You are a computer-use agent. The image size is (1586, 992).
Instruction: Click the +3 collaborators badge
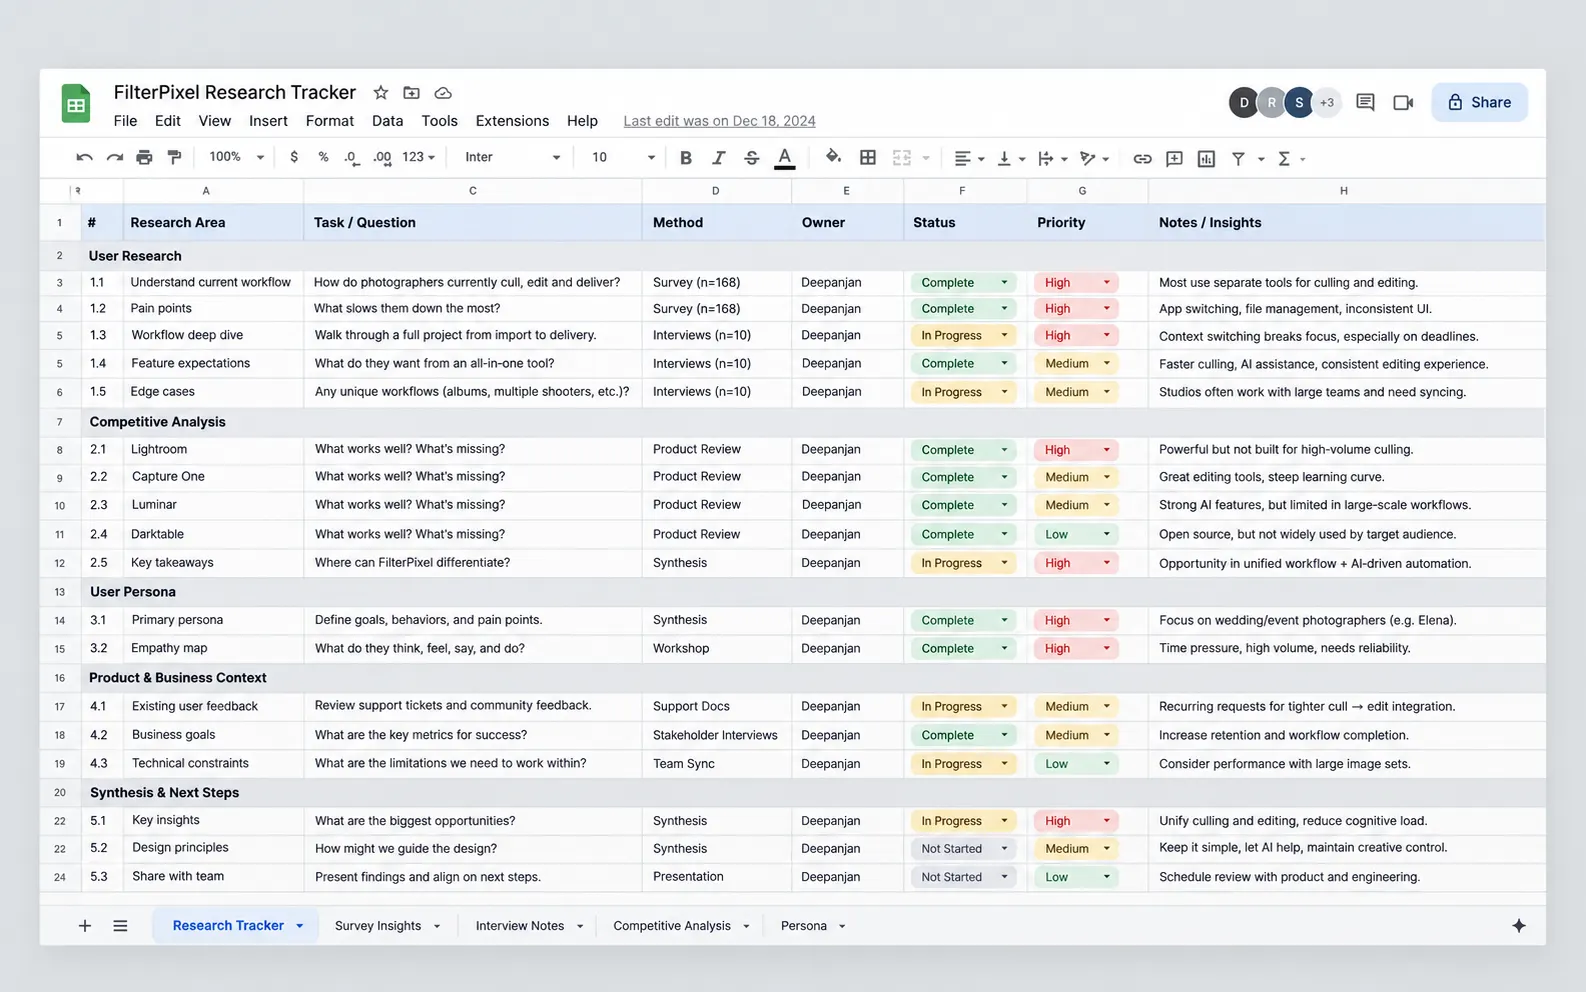click(1327, 102)
